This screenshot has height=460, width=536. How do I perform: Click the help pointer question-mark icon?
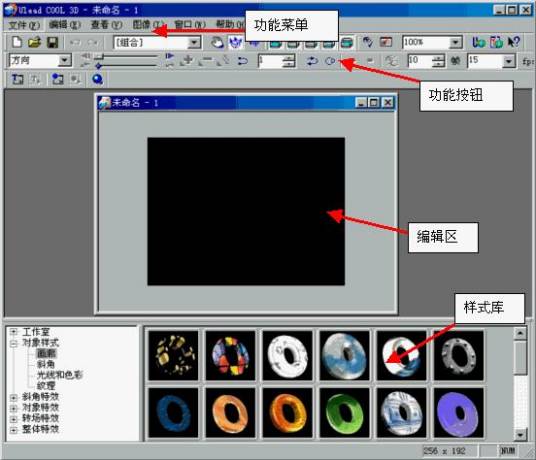514,42
